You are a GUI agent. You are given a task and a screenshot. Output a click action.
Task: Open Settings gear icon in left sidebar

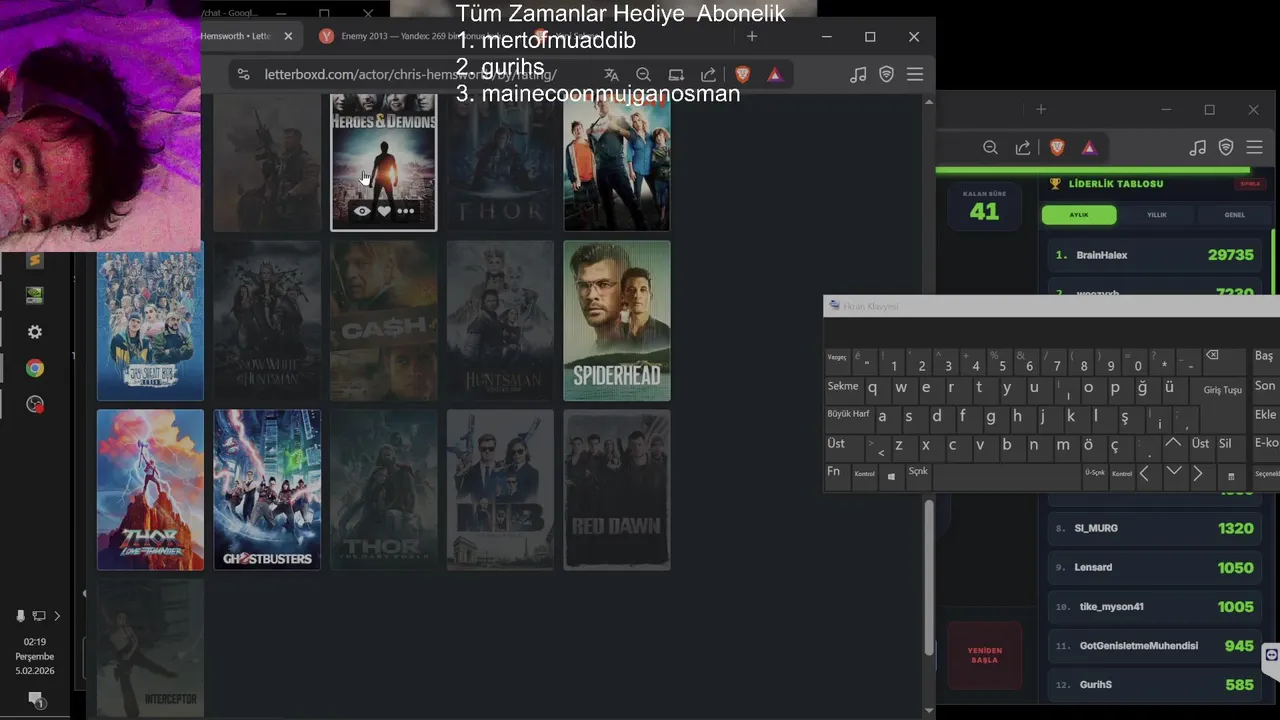pos(35,332)
